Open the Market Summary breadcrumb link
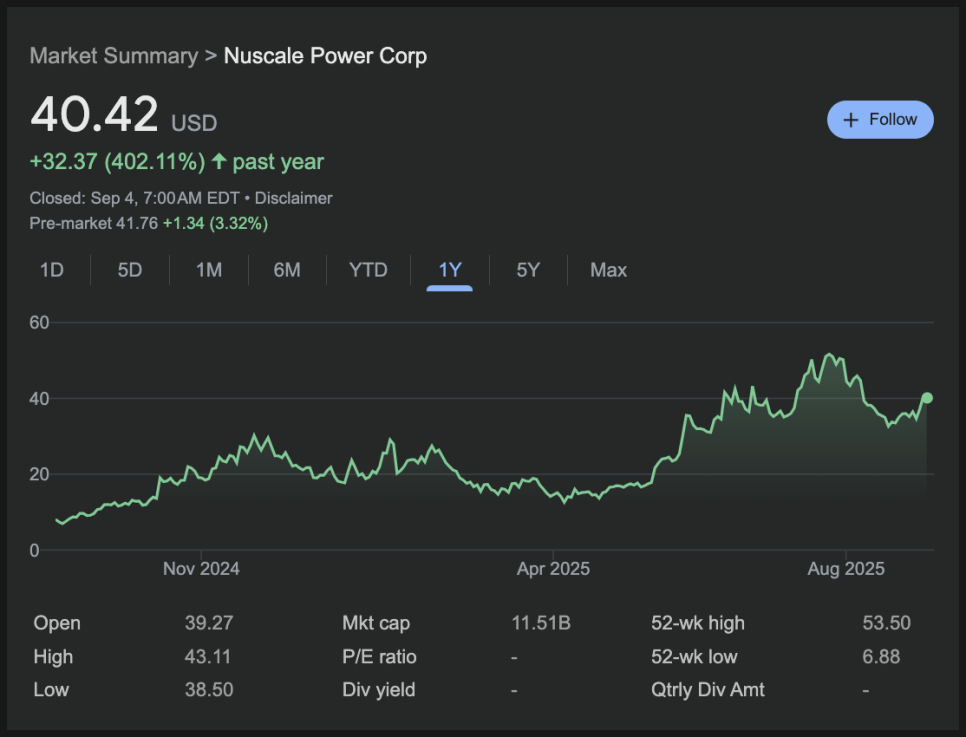This screenshot has height=737, width=966. pyautogui.click(x=114, y=56)
